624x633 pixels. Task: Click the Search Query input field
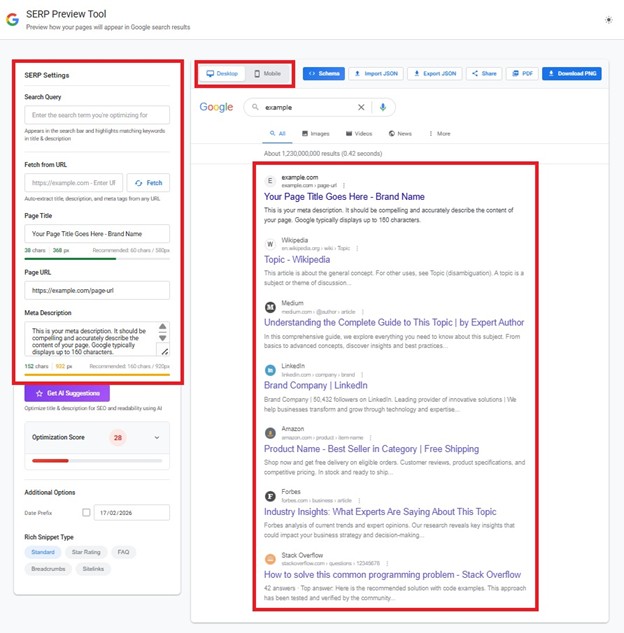tap(97, 115)
